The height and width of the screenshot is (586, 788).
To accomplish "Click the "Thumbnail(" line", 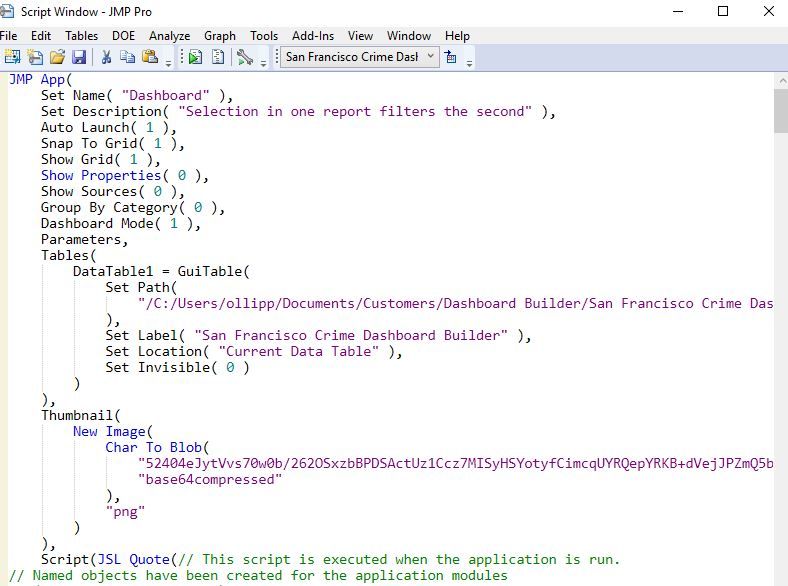I will [x=81, y=416].
